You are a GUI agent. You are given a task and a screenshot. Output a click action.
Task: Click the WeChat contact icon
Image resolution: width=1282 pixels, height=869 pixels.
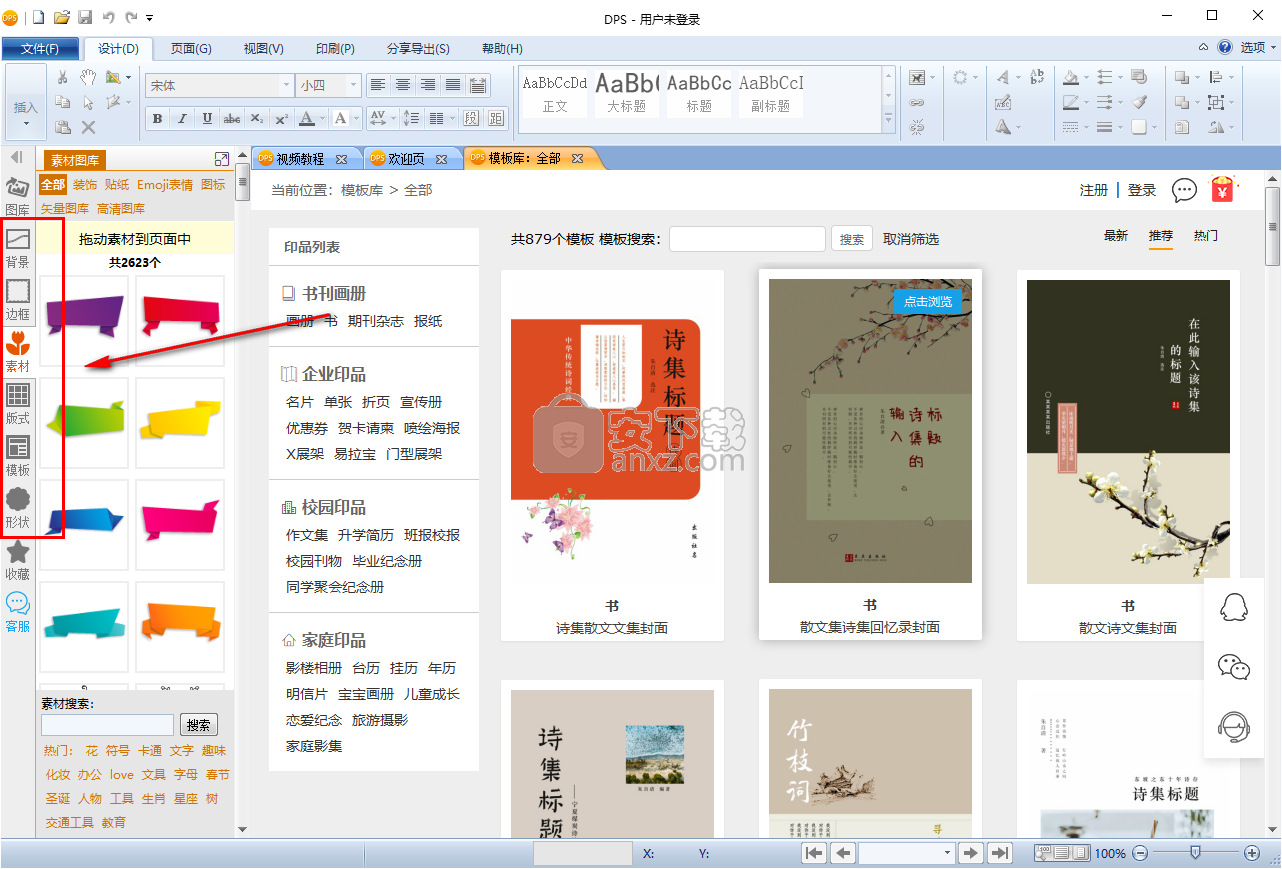1234,667
